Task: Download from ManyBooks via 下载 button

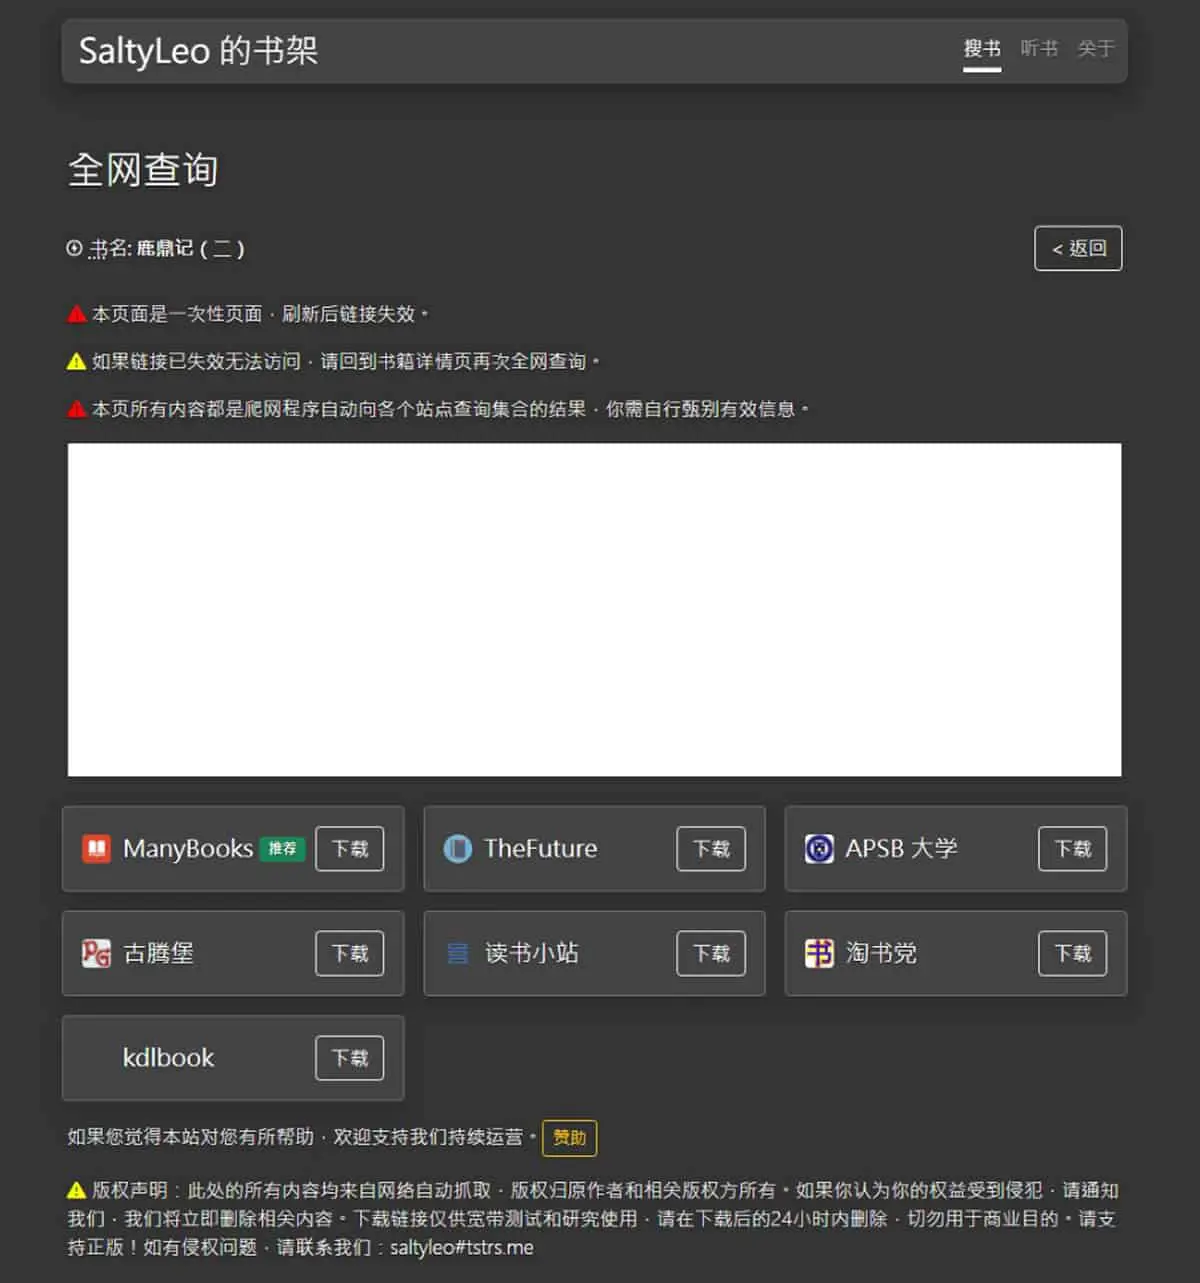Action: click(x=350, y=849)
